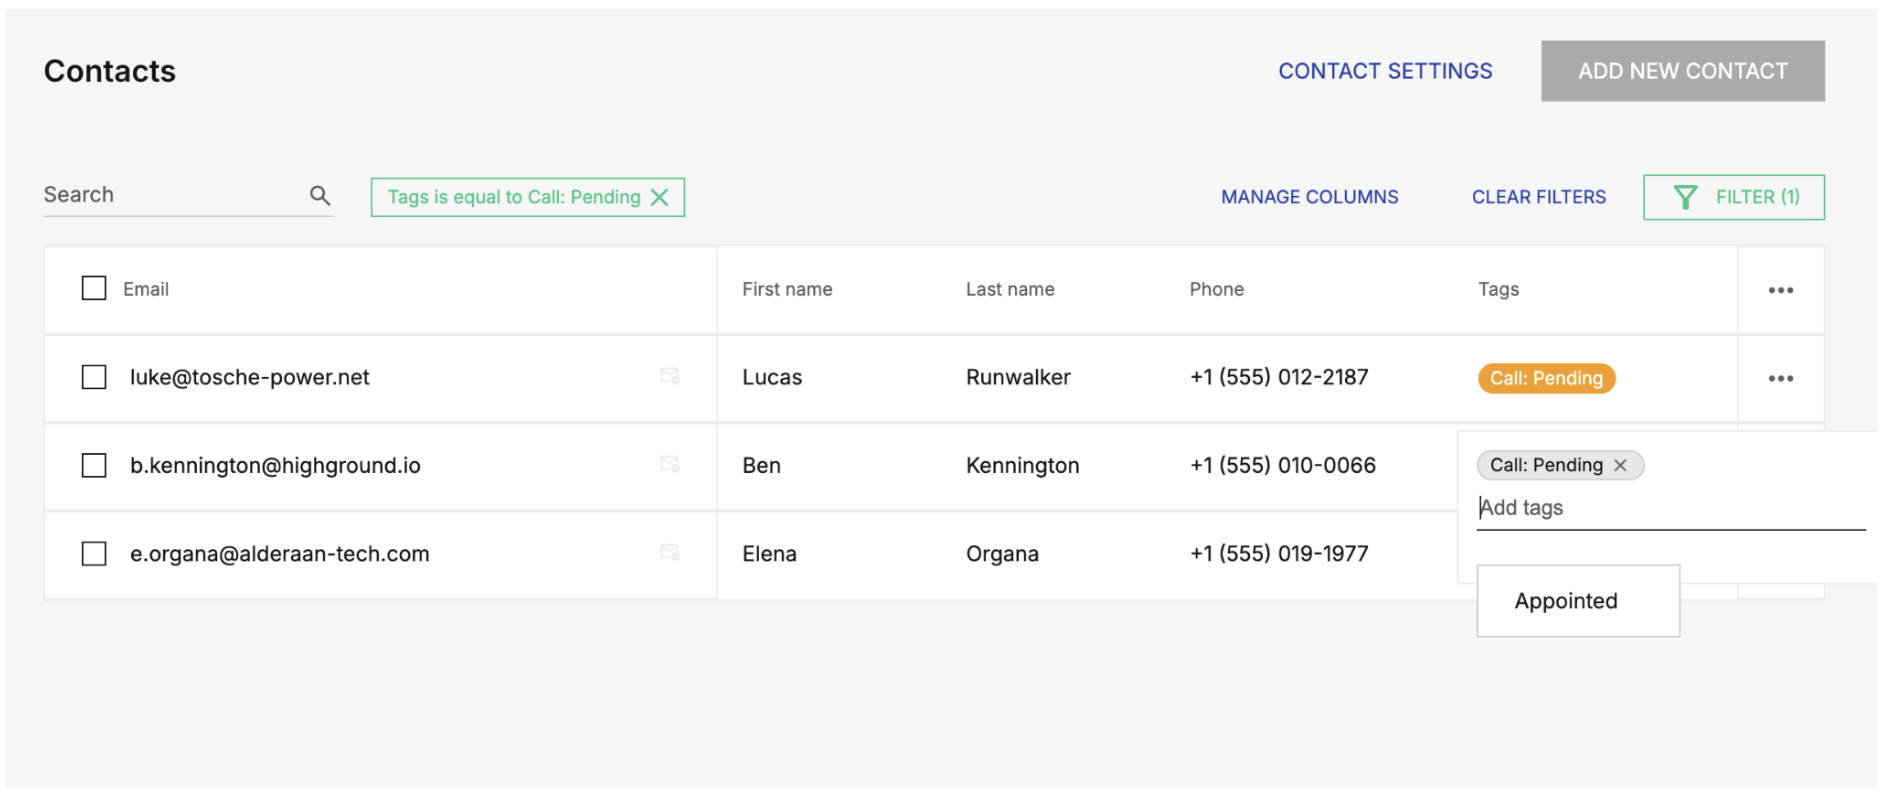
Task: Click the search magnifier icon
Action: coord(320,196)
